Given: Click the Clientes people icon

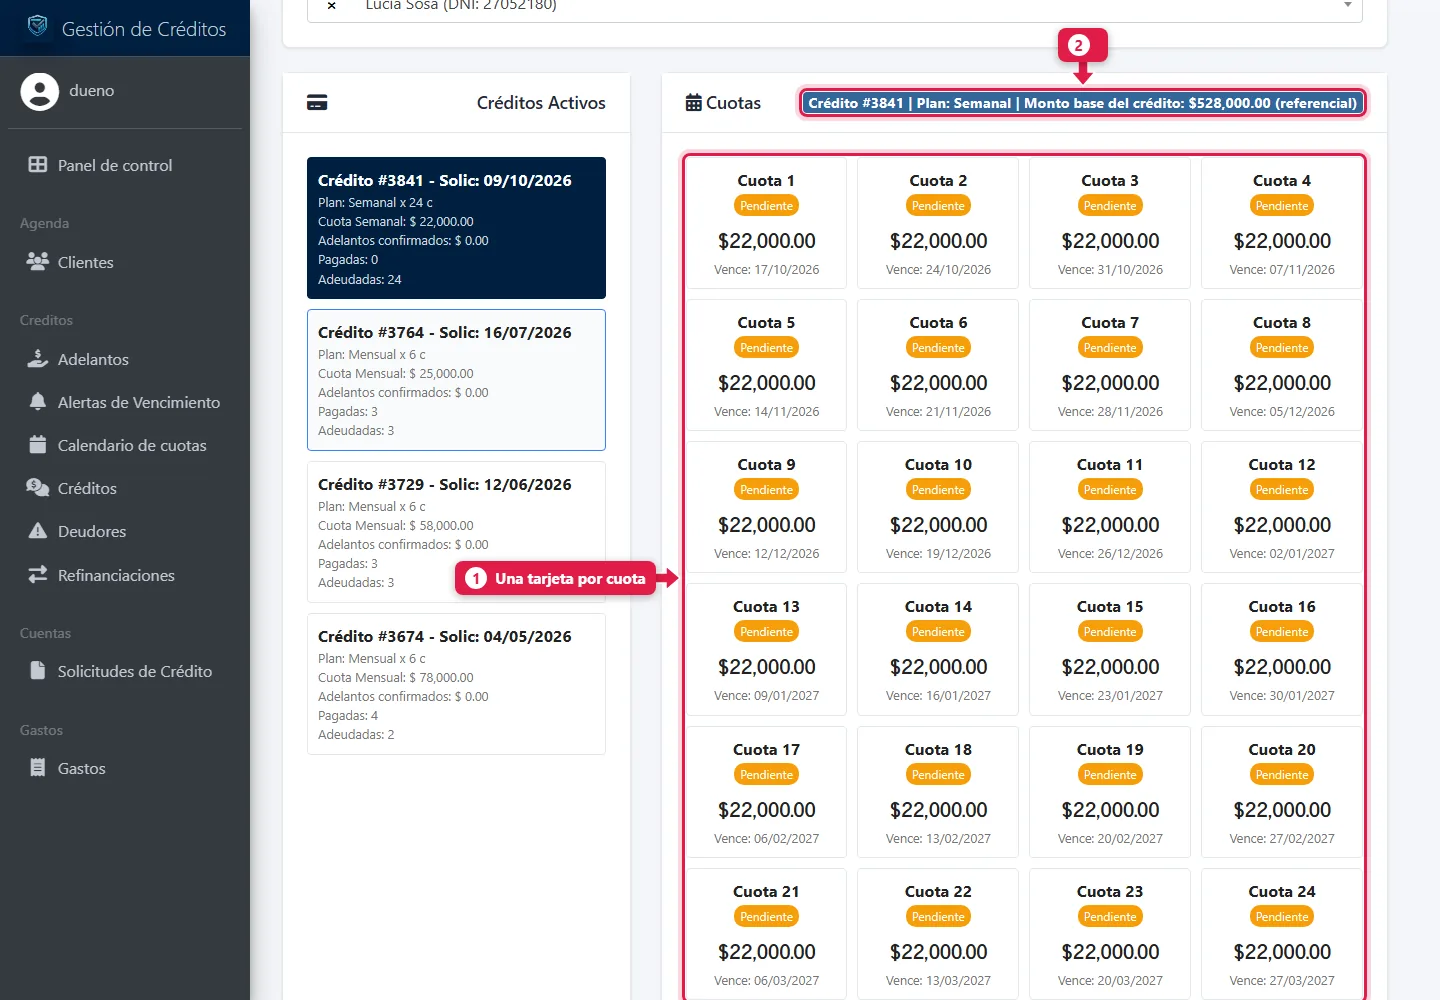Looking at the screenshot, I should [38, 262].
